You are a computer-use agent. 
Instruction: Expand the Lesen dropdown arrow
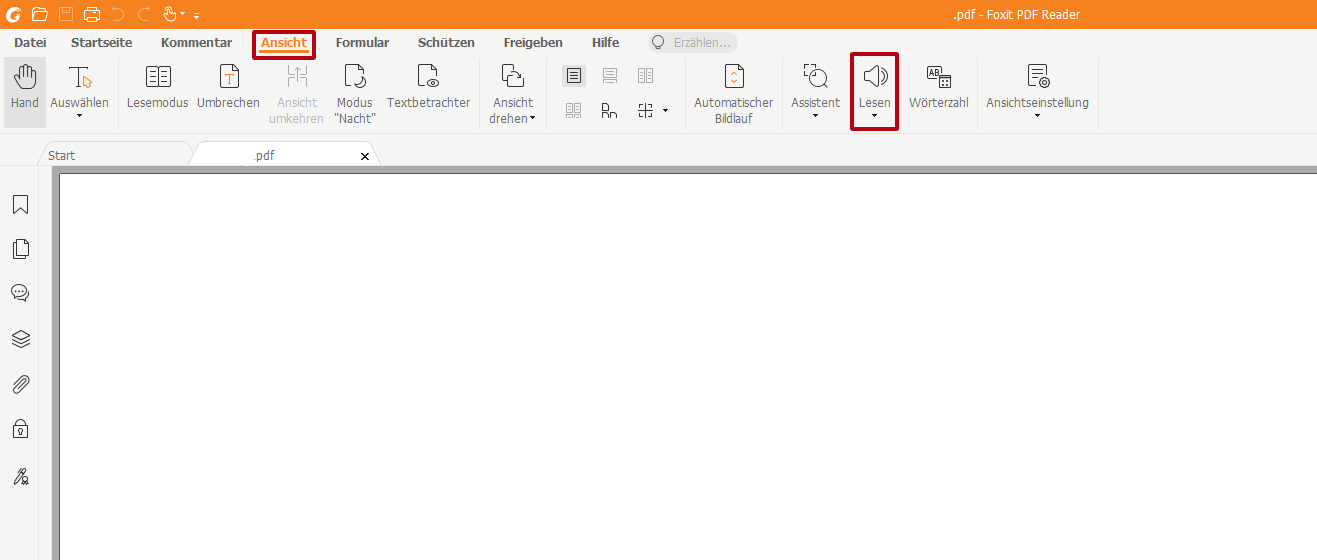click(875, 116)
